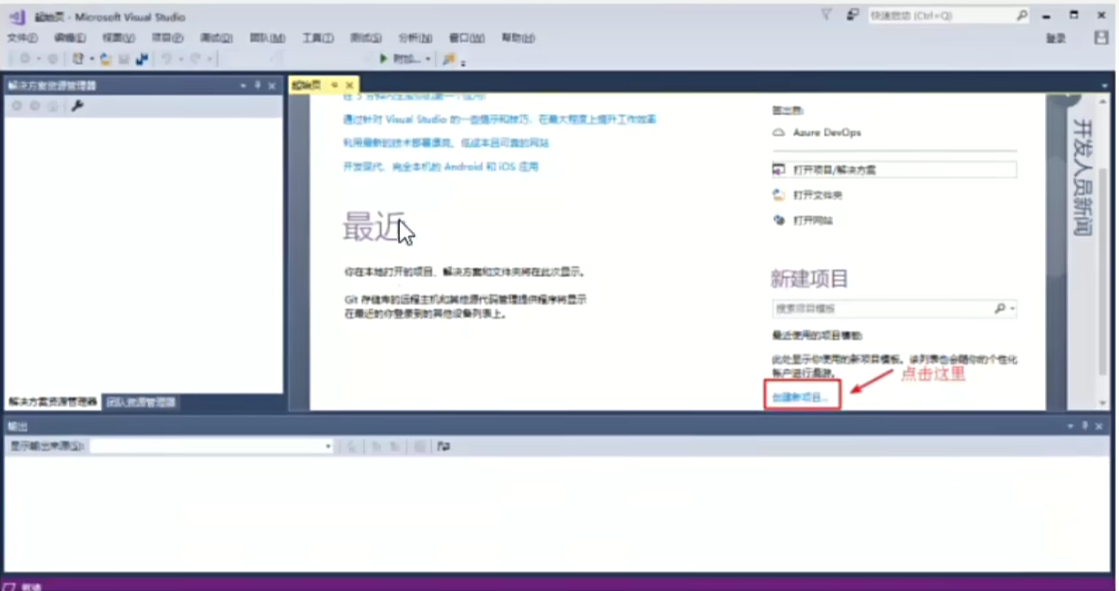Screen dimensions: 1119x591
Task: Click the account avatar icon near 登录
Action: point(1101,38)
